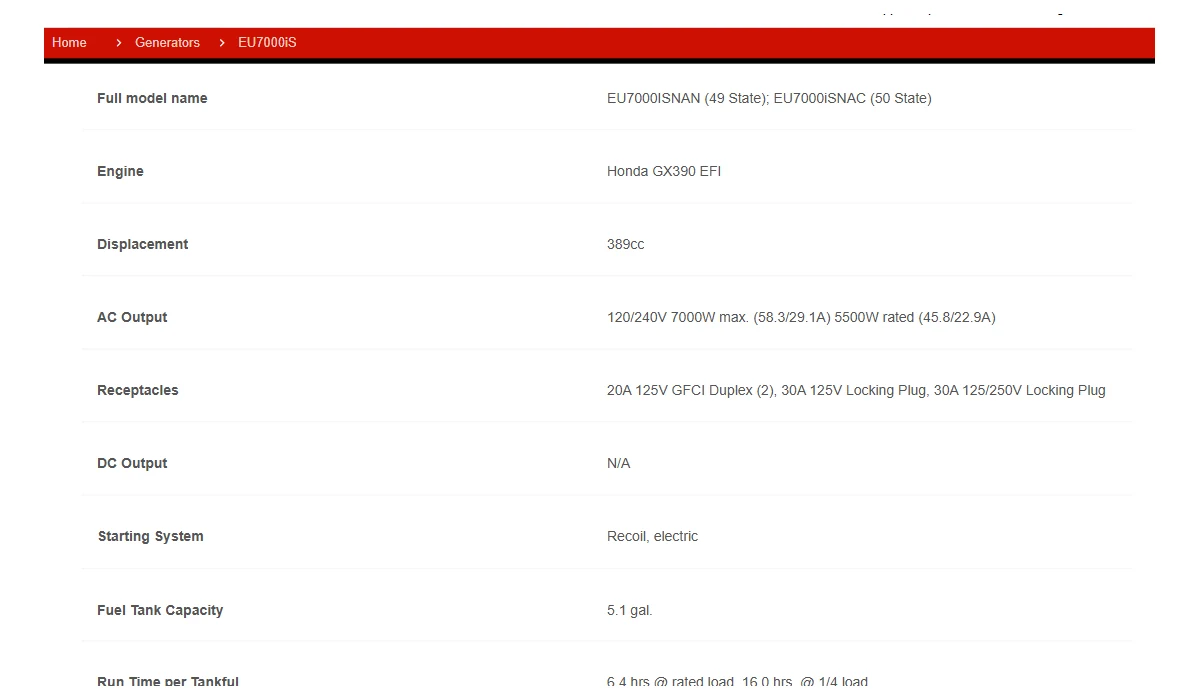
Task: Click the "EU7000ISNAN (49 State)" model value
Action: point(686,98)
